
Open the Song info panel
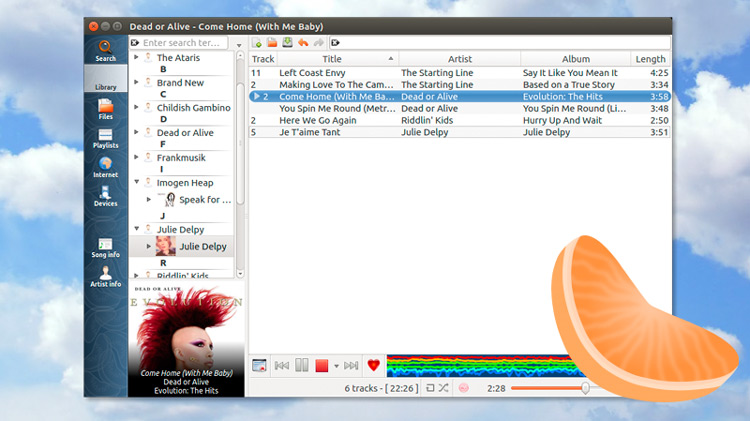pos(105,248)
